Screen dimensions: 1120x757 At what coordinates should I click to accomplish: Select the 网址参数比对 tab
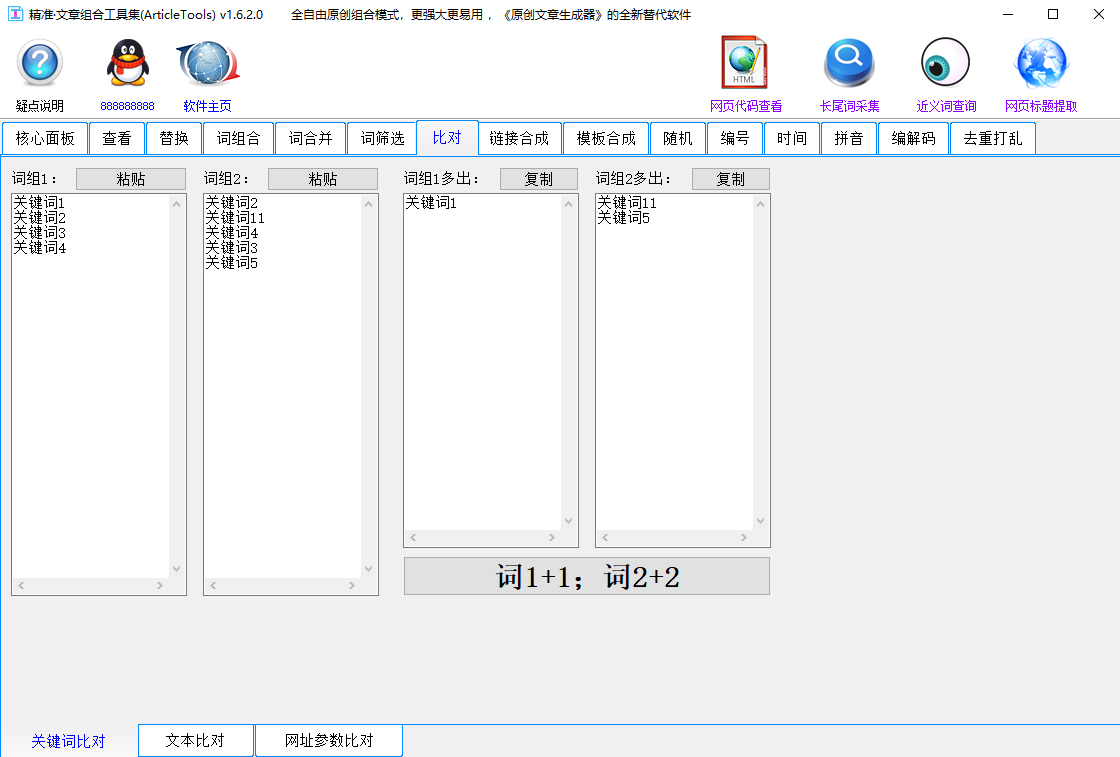click(329, 740)
